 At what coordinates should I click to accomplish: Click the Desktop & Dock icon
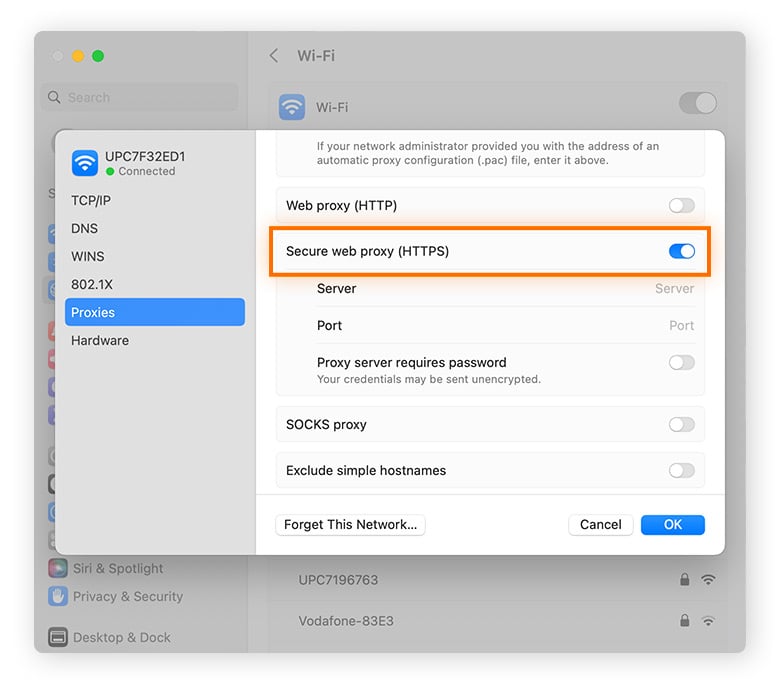pos(58,637)
